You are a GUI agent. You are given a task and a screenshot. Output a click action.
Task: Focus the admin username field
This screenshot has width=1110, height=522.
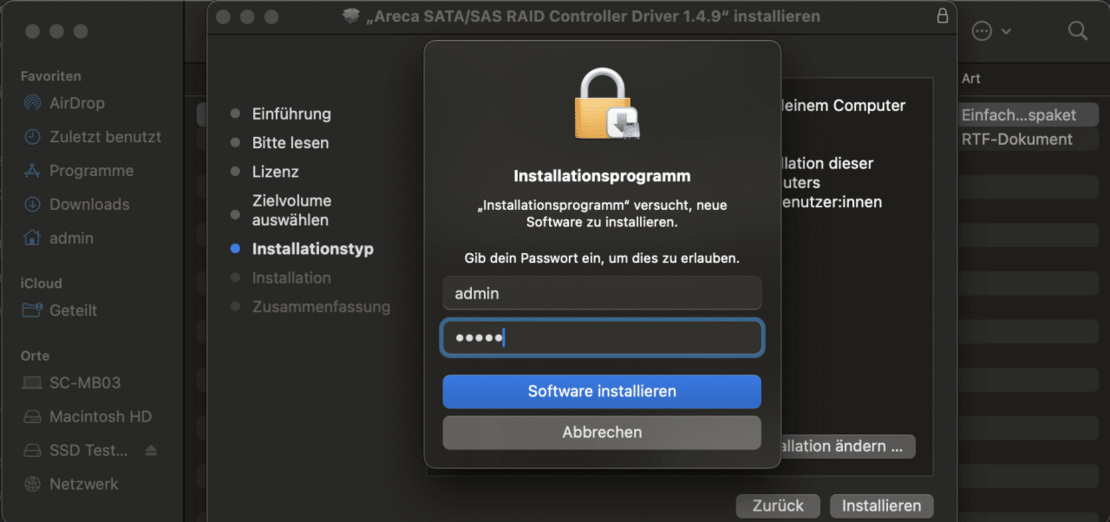pyautogui.click(x=602, y=293)
